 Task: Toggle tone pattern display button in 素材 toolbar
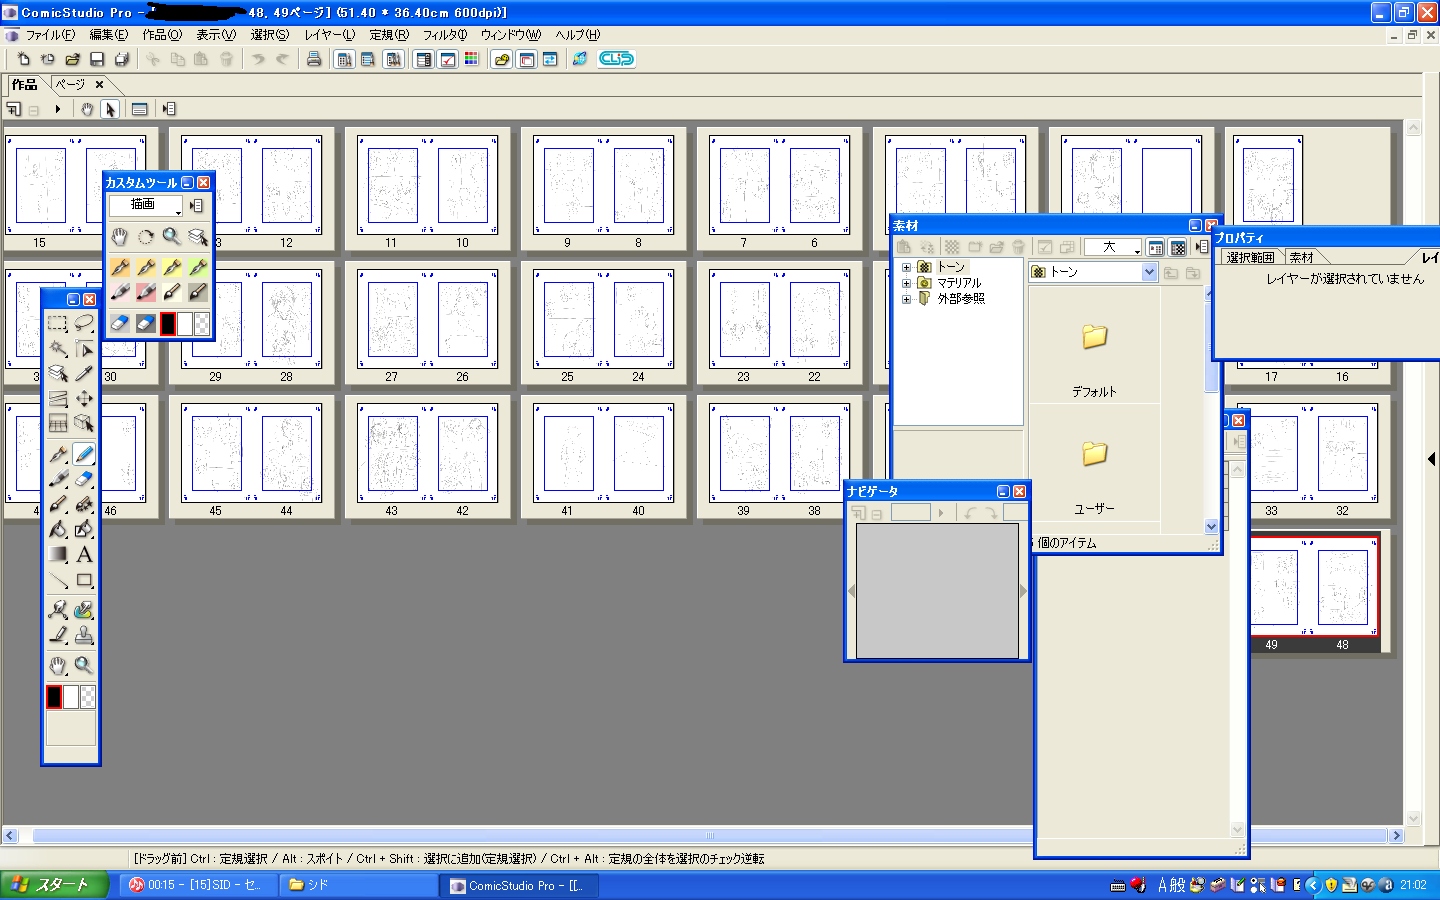tap(1178, 247)
